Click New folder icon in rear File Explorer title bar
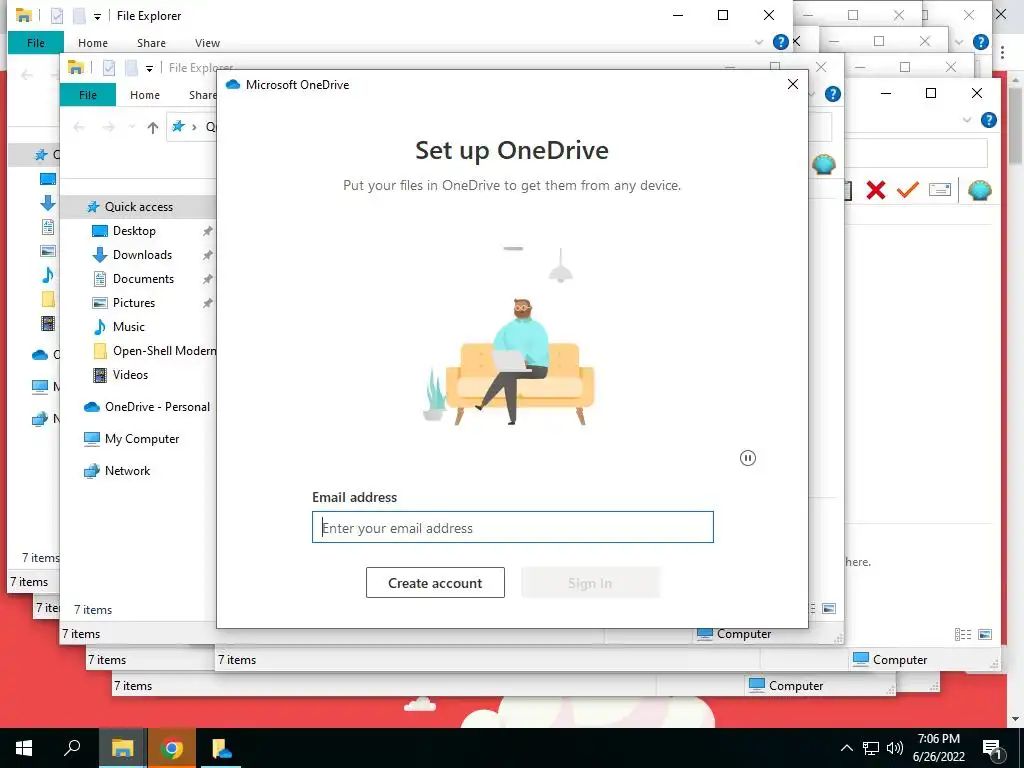The image size is (1024, 768). click(x=79, y=16)
